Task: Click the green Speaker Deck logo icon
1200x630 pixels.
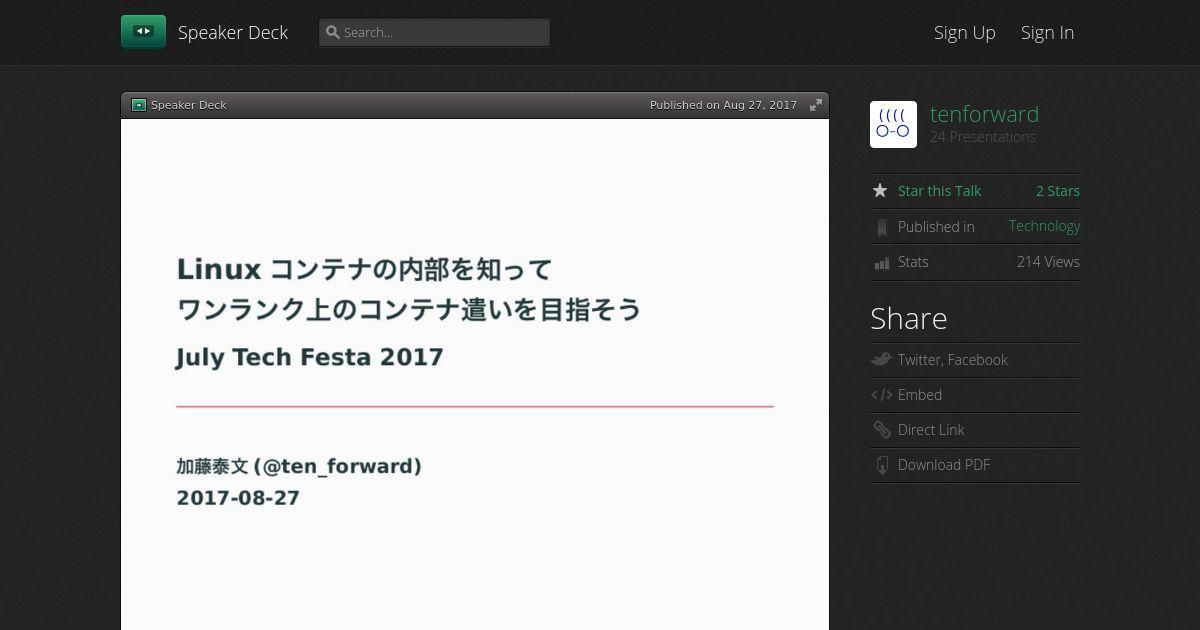Action: coord(143,32)
